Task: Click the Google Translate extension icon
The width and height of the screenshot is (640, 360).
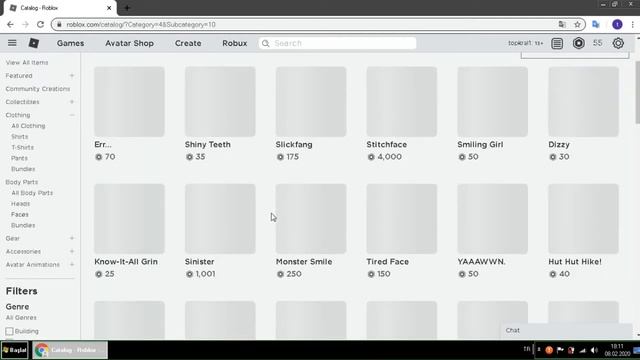Action: click(x=596, y=24)
